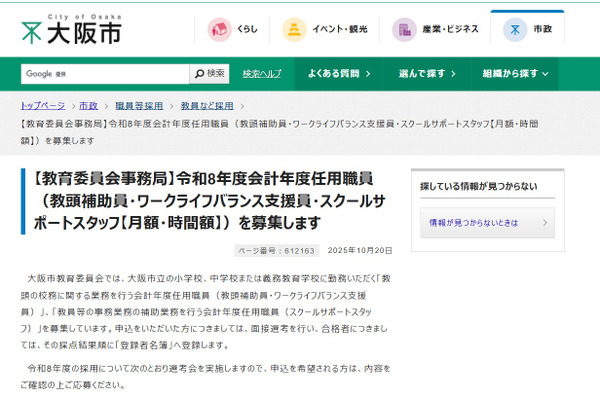
Task: Click the magnifier icon in the 検索 button
Action: click(199, 74)
